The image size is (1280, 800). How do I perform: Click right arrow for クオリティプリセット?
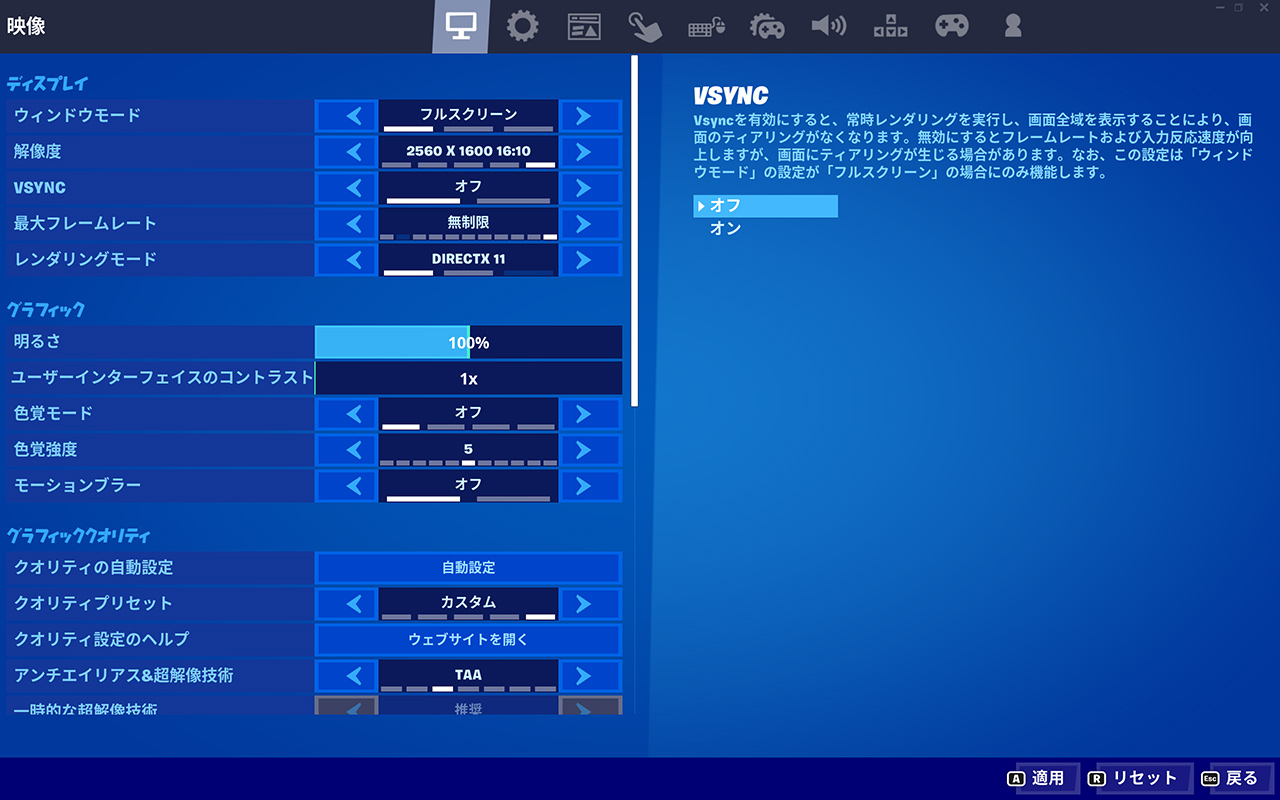click(590, 605)
